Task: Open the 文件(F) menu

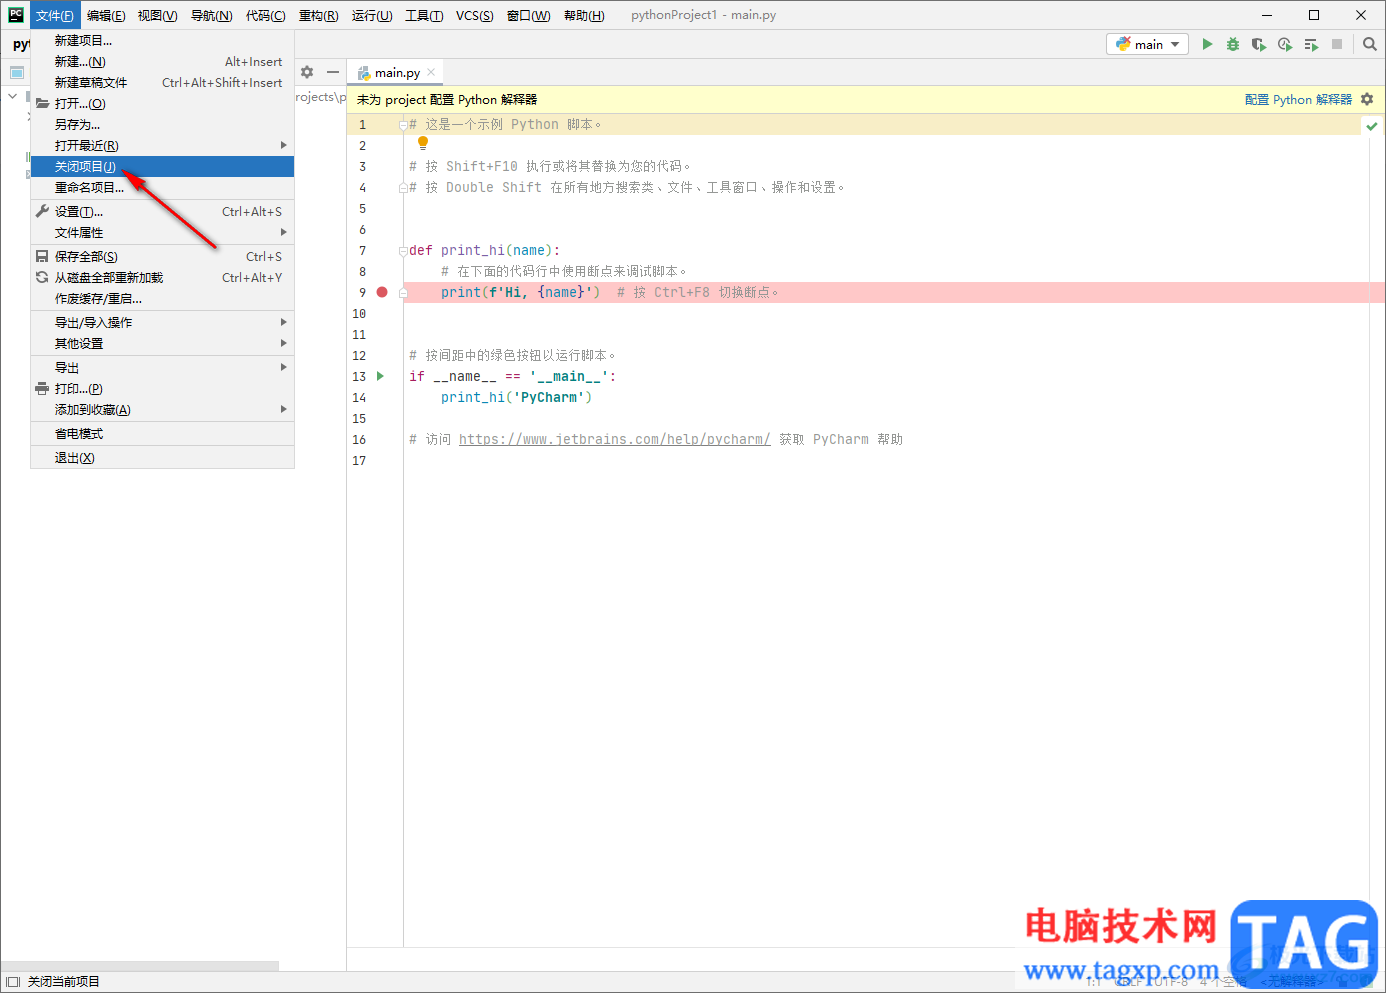Action: click(x=54, y=15)
